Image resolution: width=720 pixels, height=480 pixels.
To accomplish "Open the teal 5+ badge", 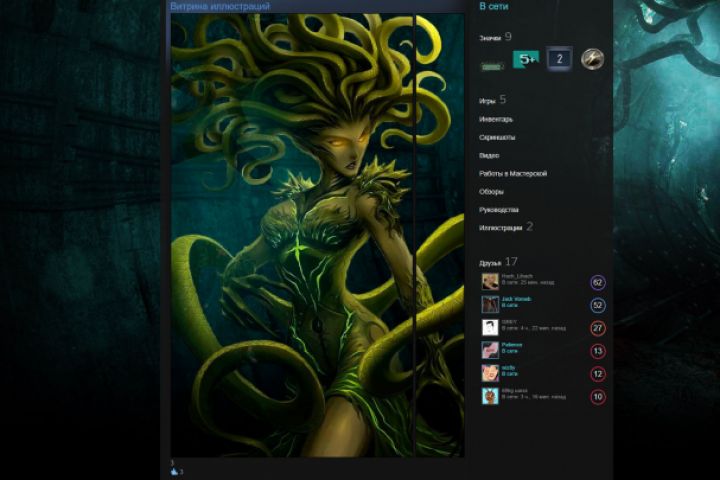I will pos(526,59).
